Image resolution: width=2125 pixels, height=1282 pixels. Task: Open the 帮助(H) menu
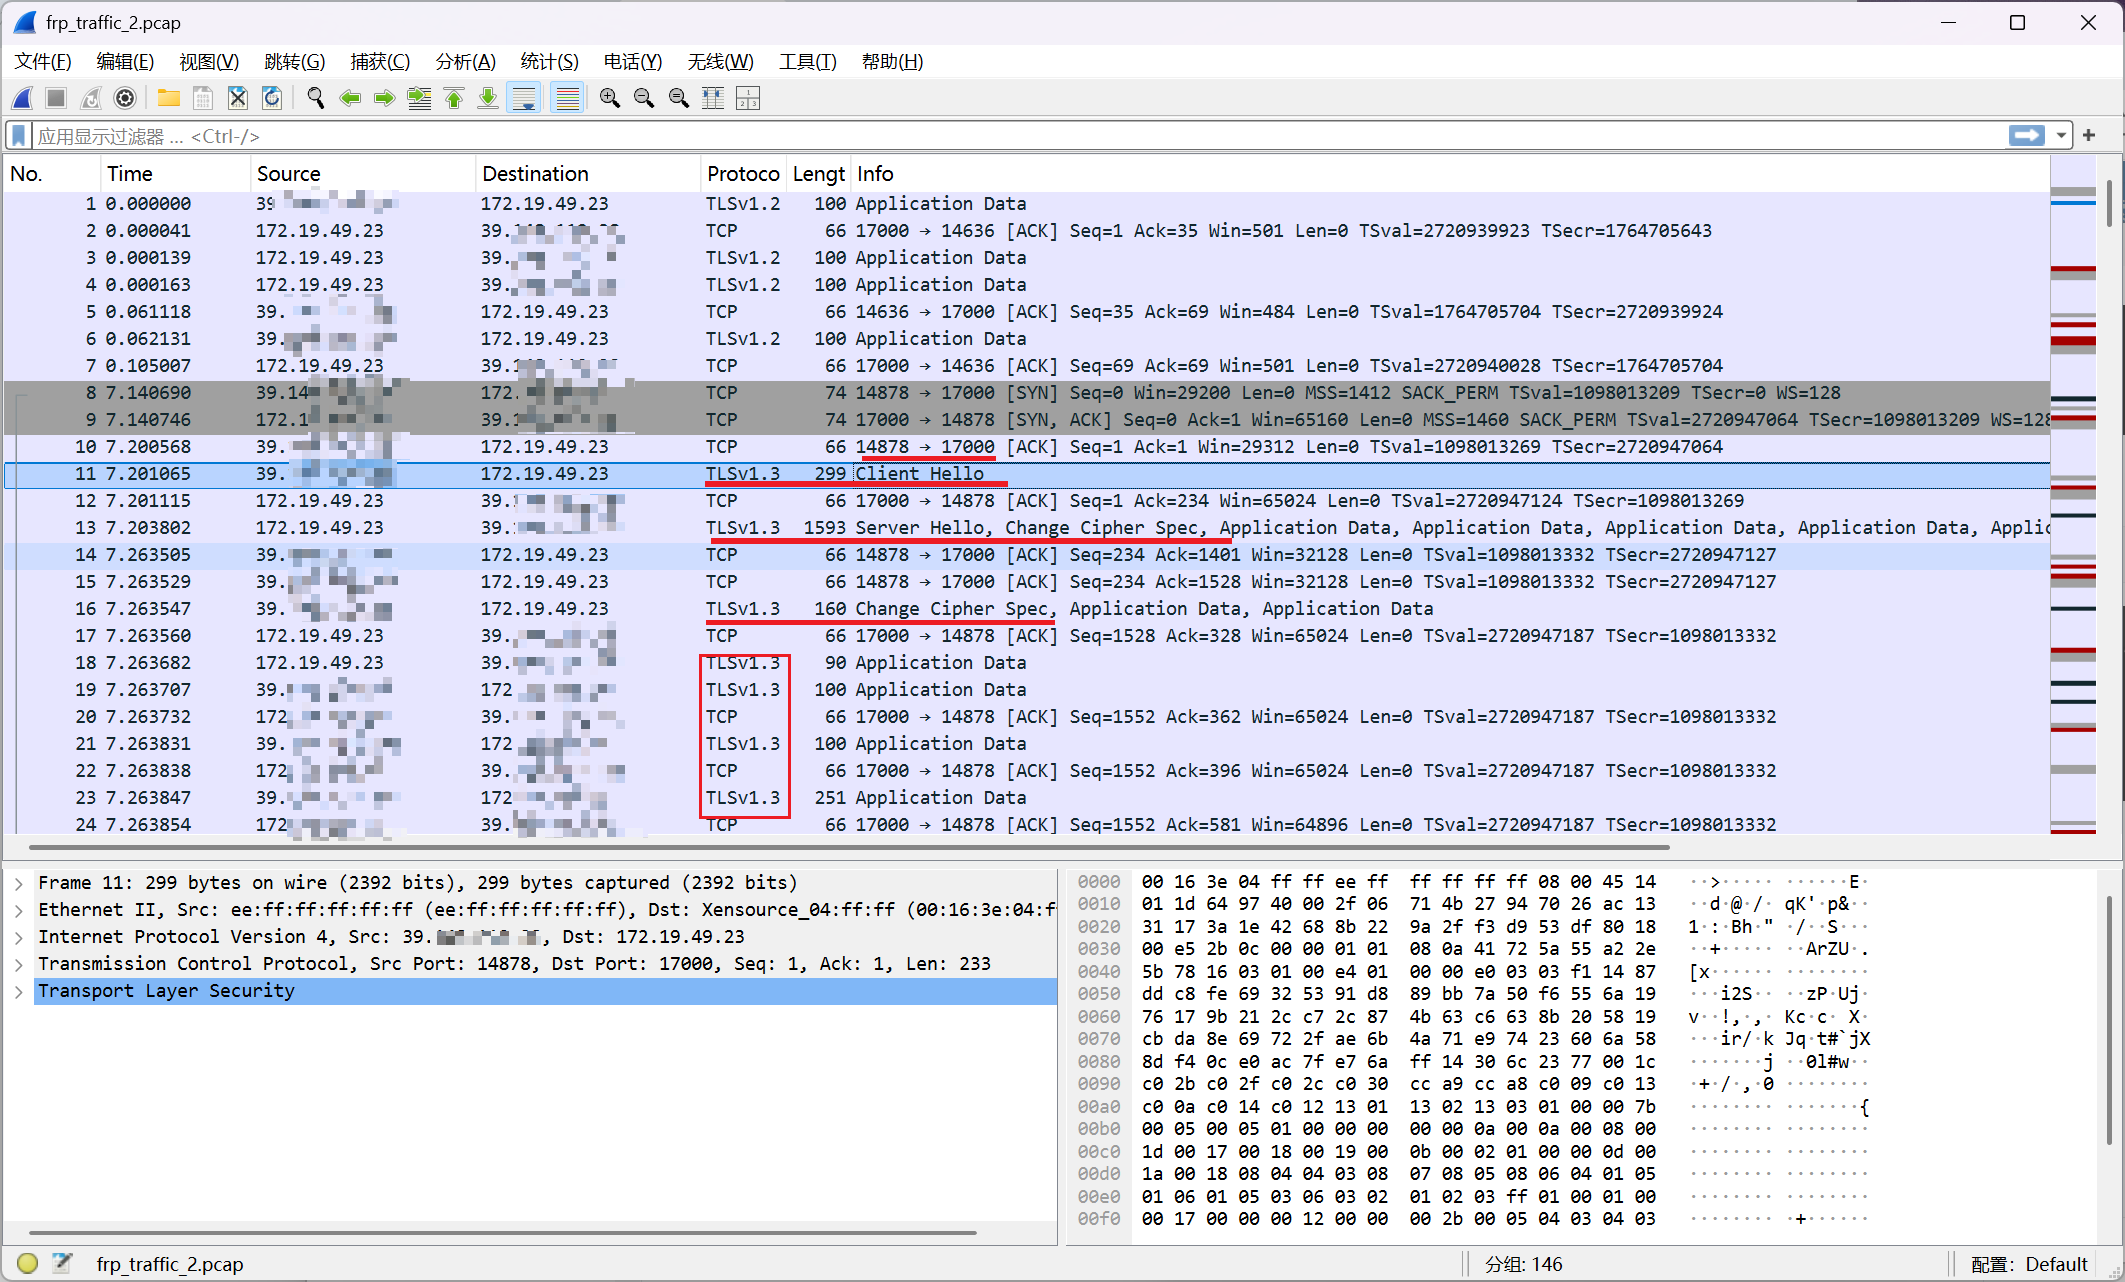[893, 62]
